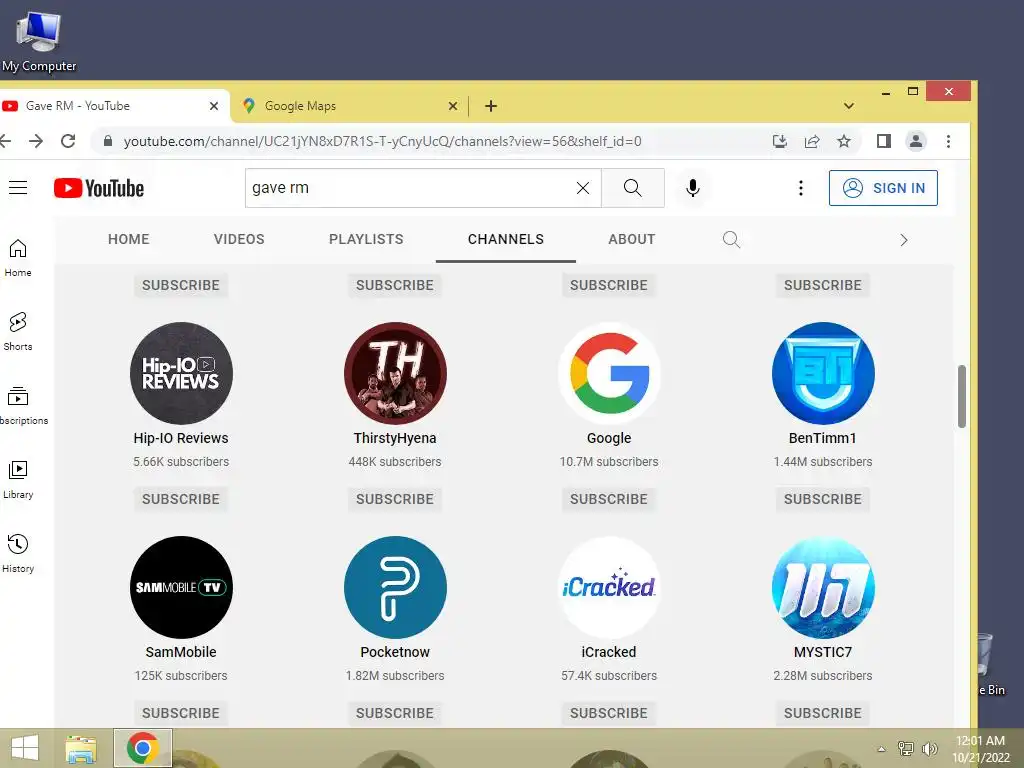Select the CHANNELS tab
The width and height of the screenshot is (1024, 768).
(506, 239)
